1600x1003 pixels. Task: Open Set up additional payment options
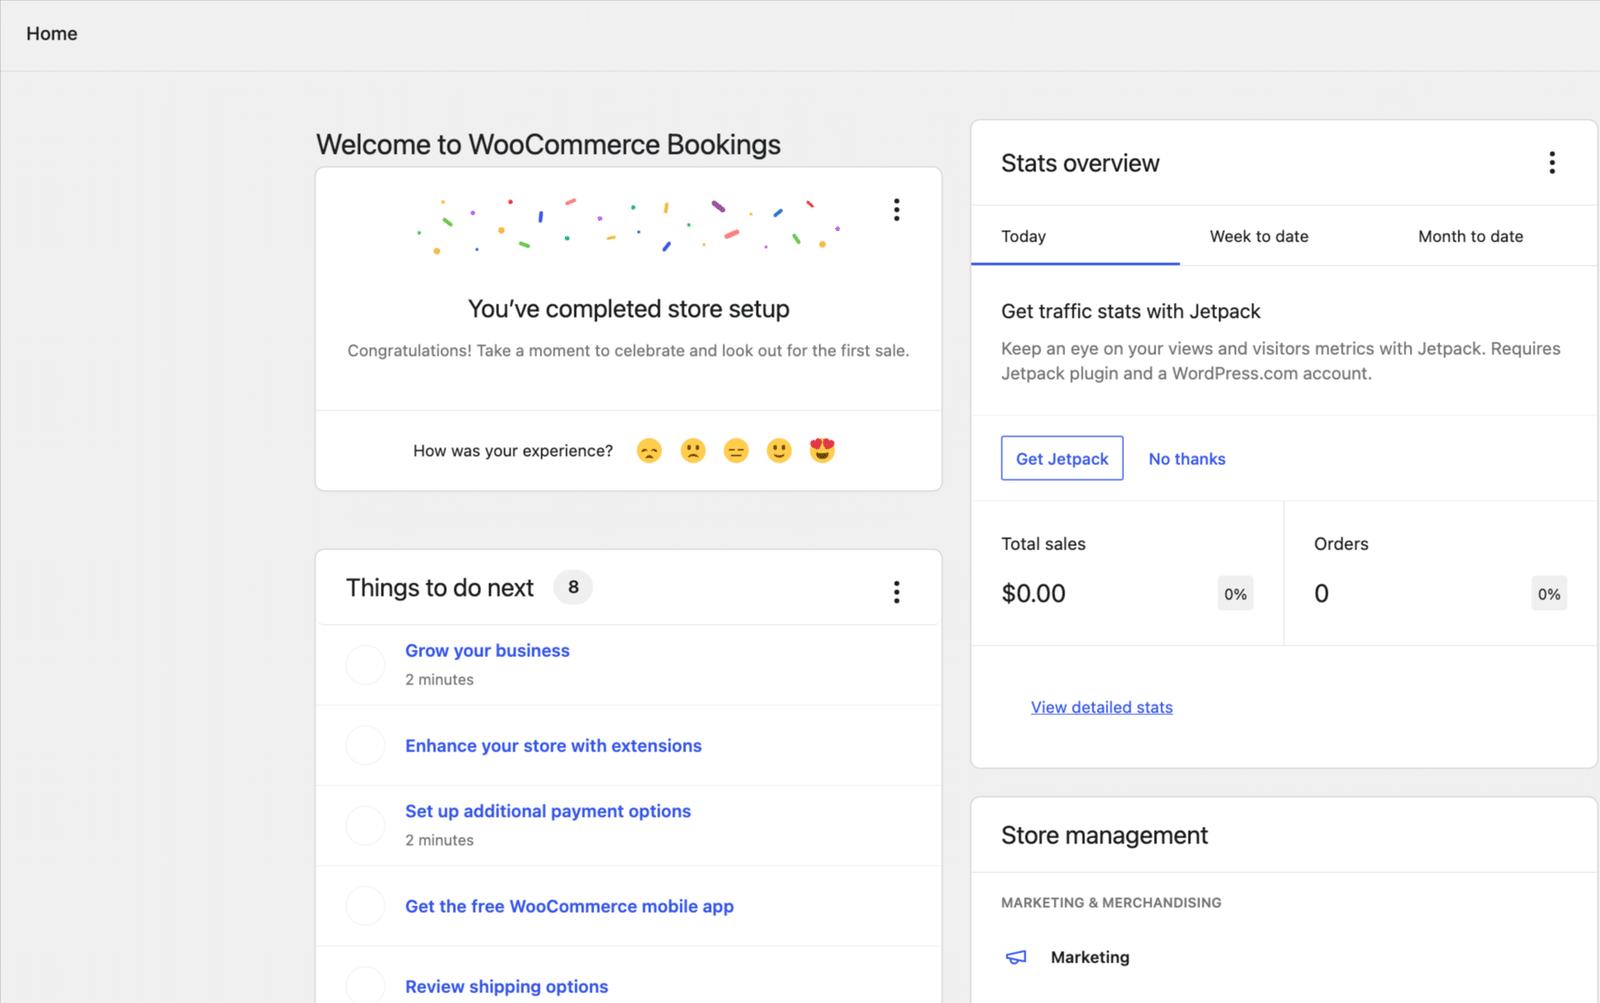pos(548,811)
